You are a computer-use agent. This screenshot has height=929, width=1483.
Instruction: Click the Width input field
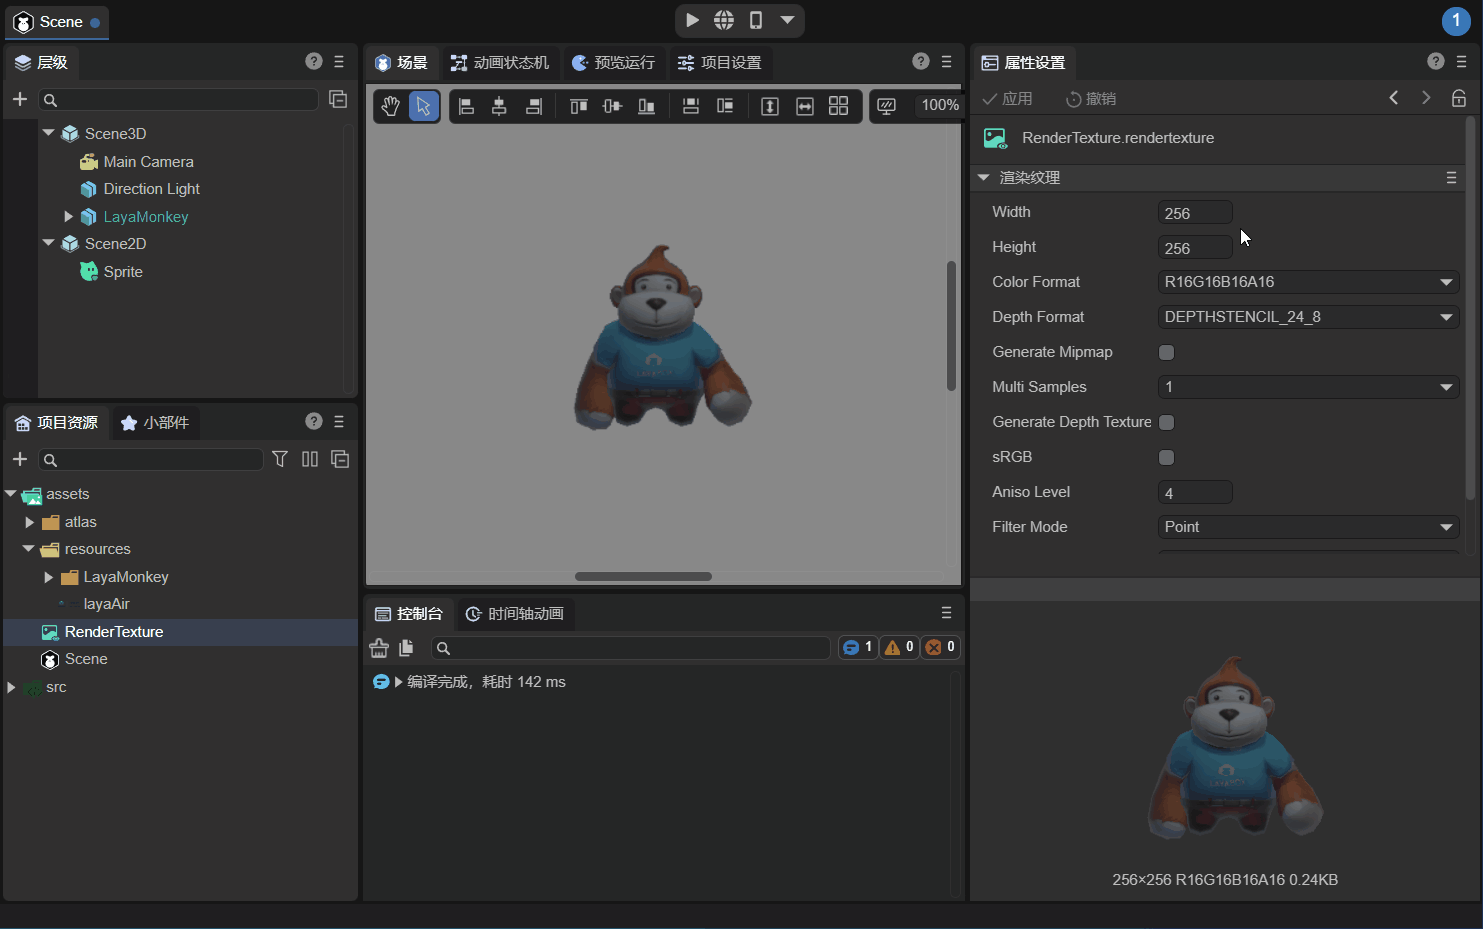click(1194, 213)
